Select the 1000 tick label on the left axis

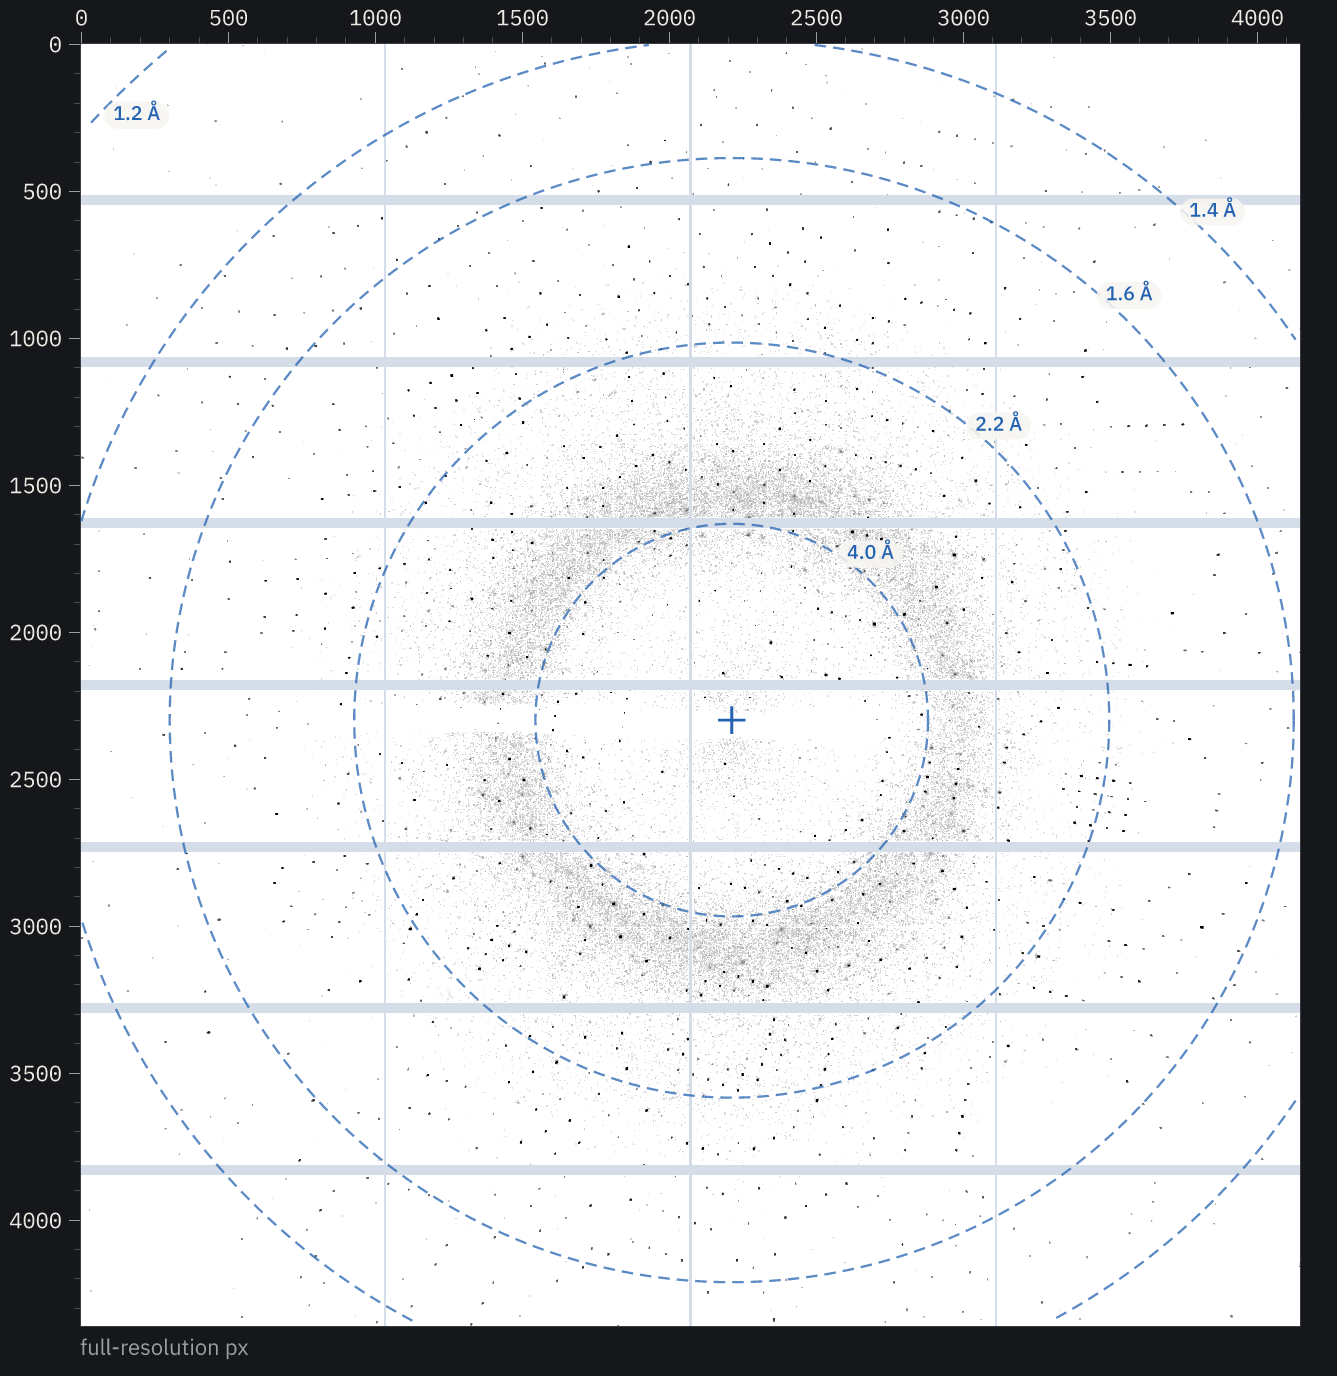click(36, 339)
